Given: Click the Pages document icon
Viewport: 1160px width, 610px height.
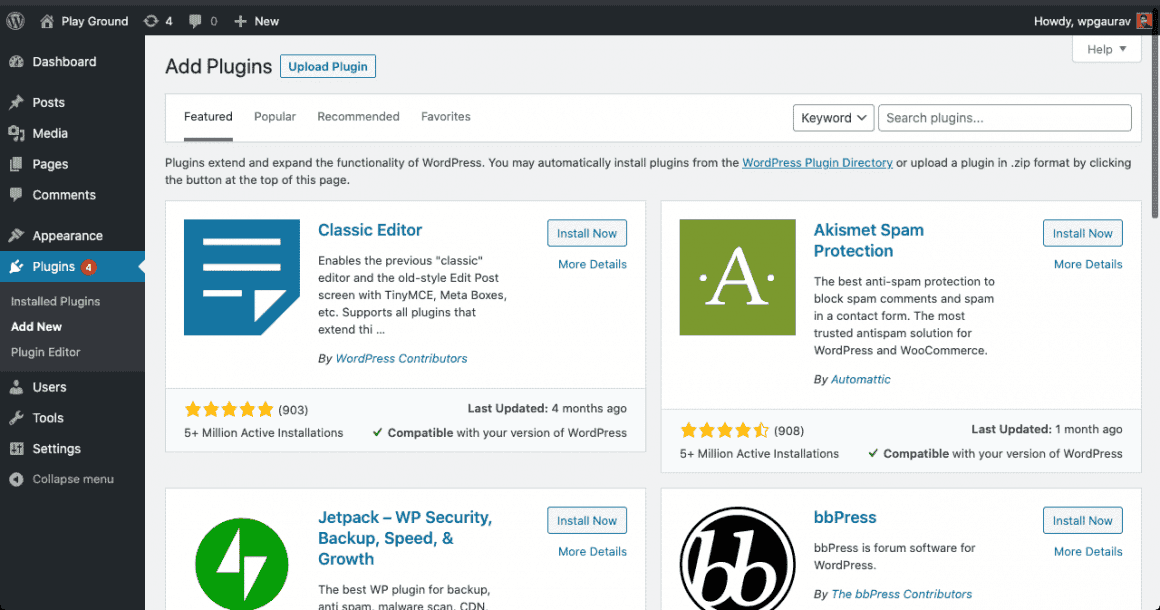Looking at the screenshot, I should click(18, 163).
